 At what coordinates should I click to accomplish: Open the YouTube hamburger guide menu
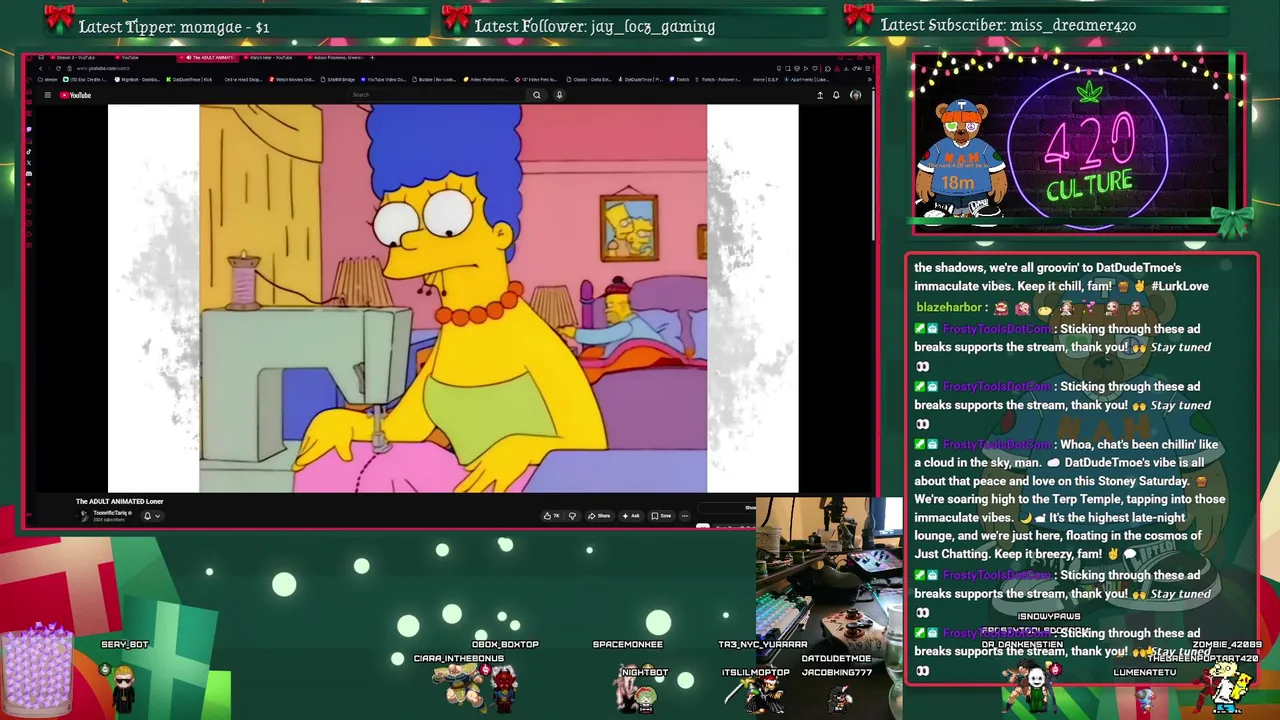(x=47, y=95)
